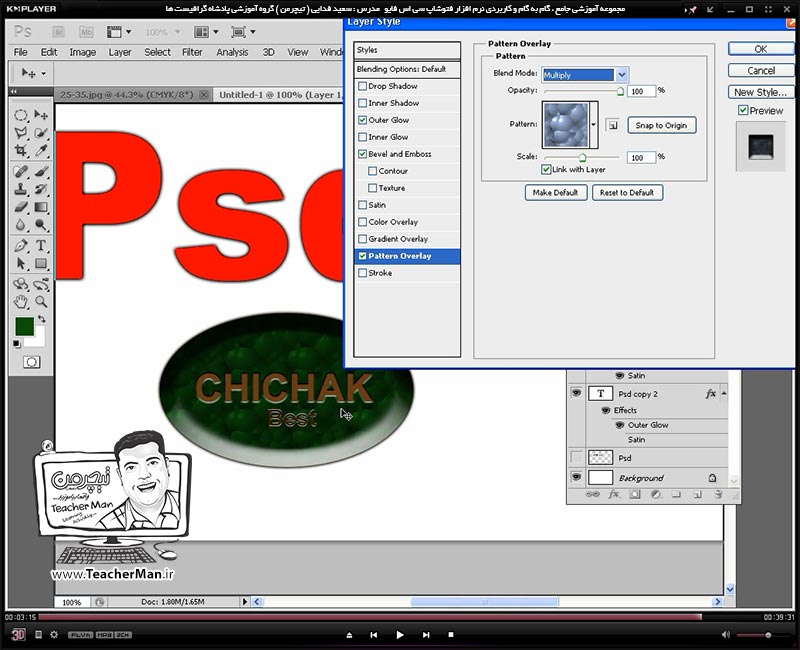The height and width of the screenshot is (650, 800).
Task: Open the Filter menu
Action: [192, 52]
